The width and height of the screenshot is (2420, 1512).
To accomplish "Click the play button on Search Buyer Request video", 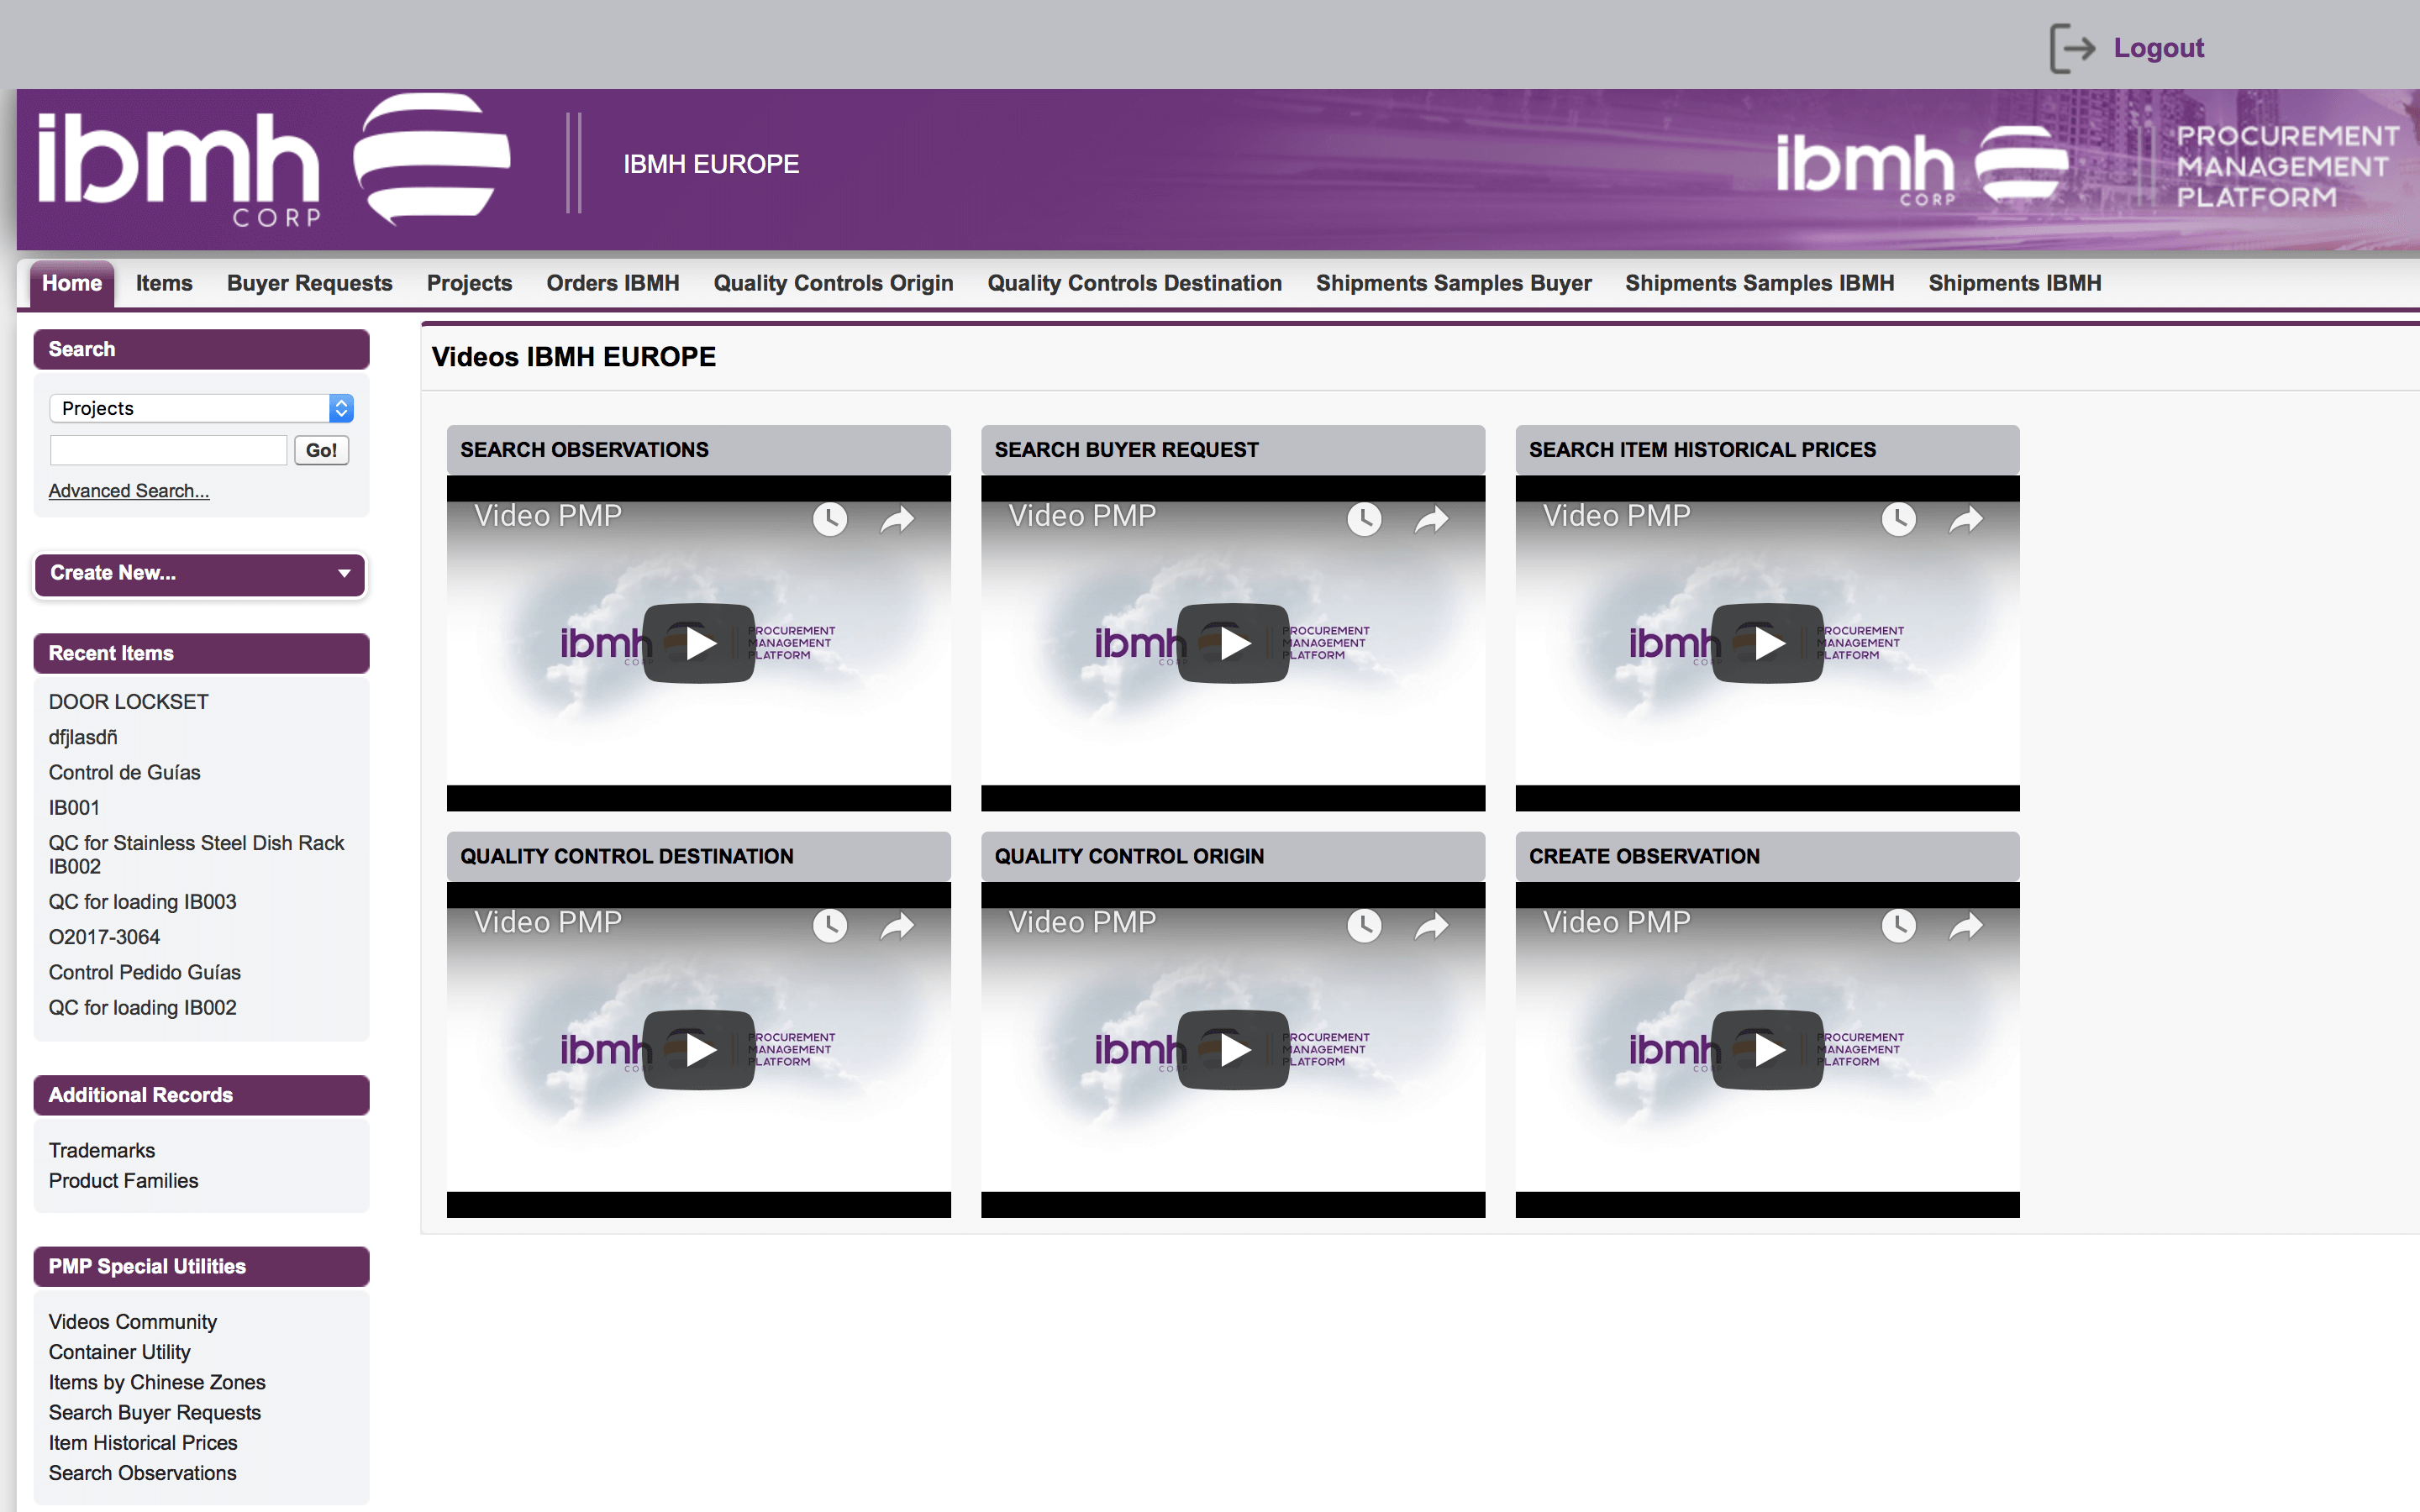I will pos(1230,641).
